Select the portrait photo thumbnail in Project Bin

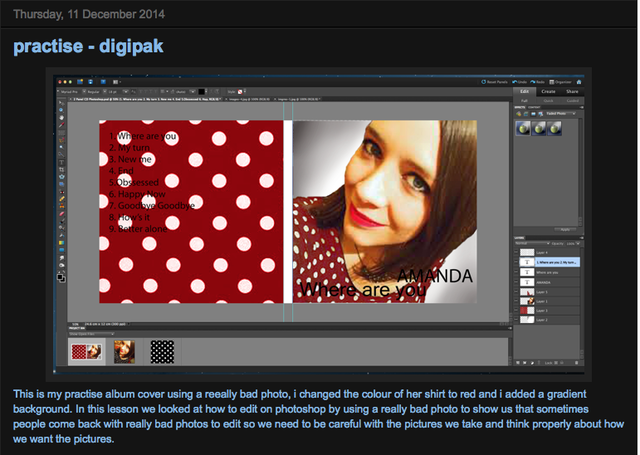click(124, 351)
